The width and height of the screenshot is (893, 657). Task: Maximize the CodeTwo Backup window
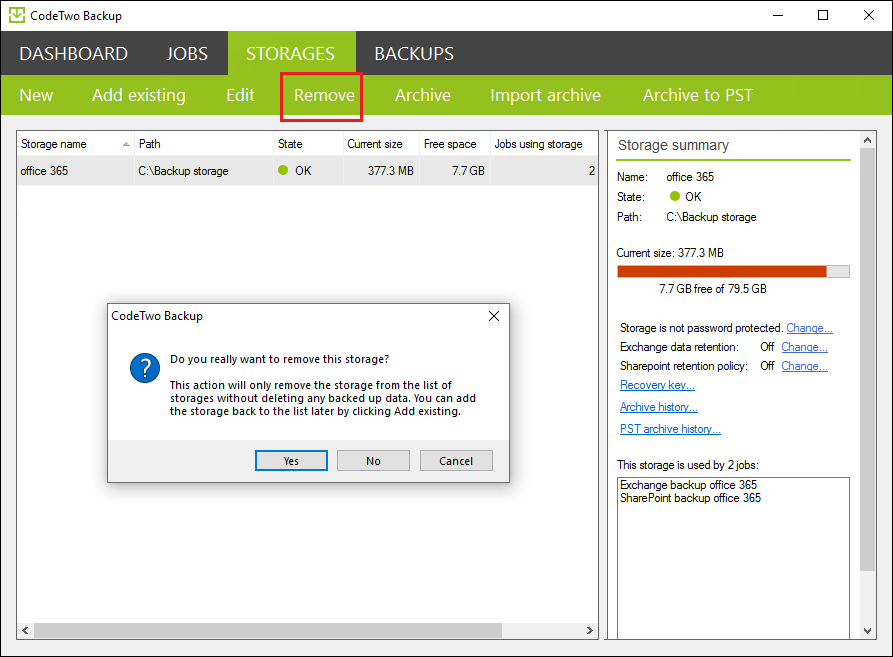coord(823,15)
